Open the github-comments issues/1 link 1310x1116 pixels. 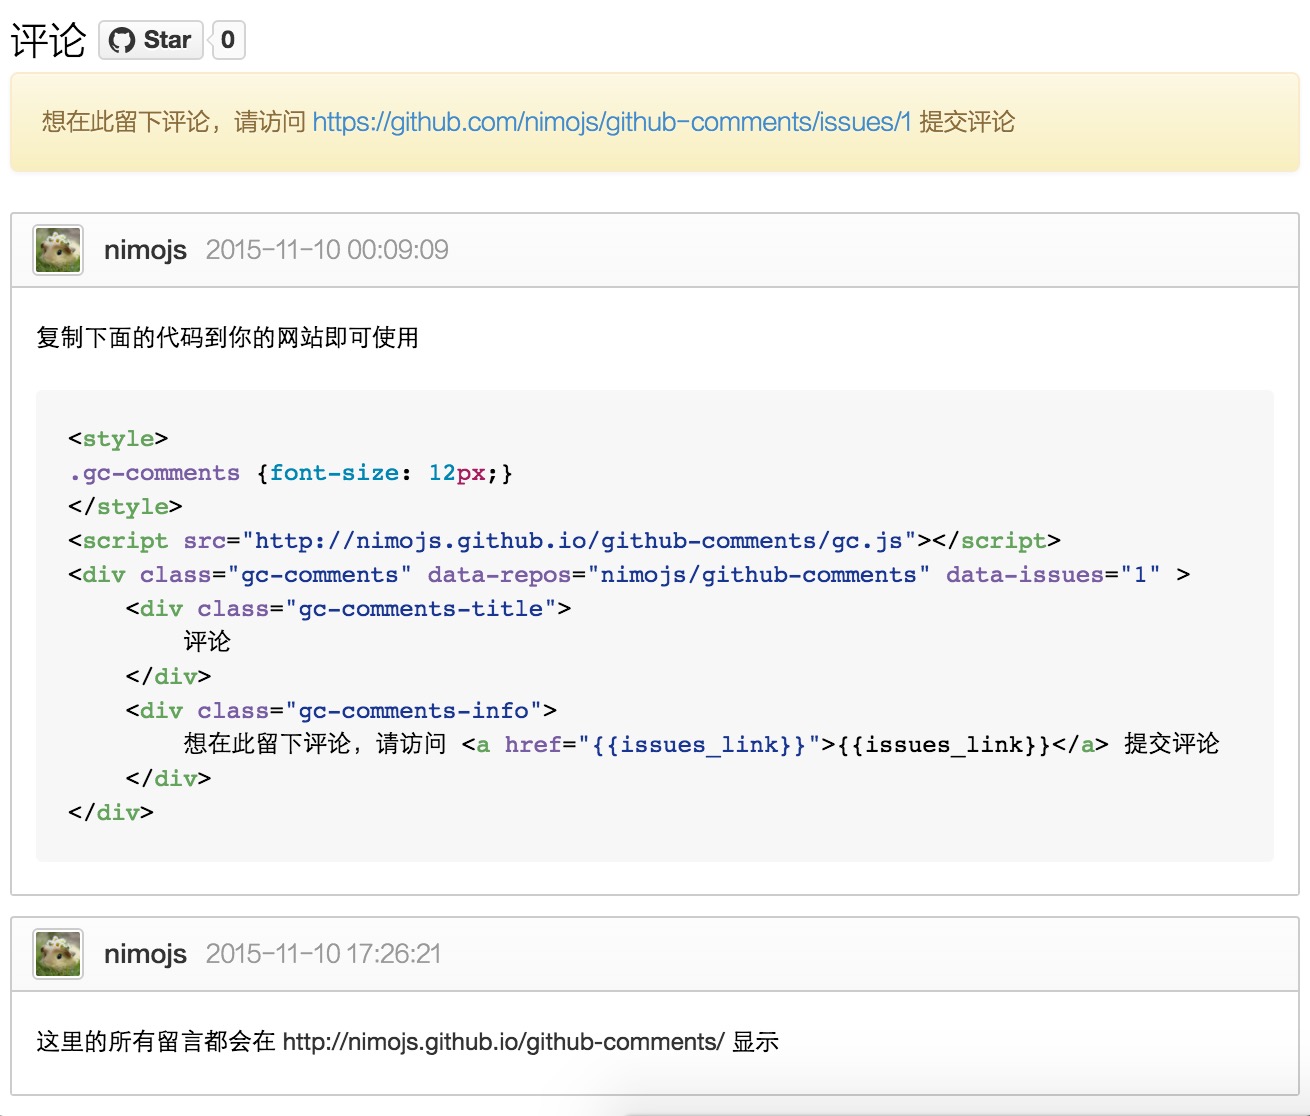tap(611, 122)
